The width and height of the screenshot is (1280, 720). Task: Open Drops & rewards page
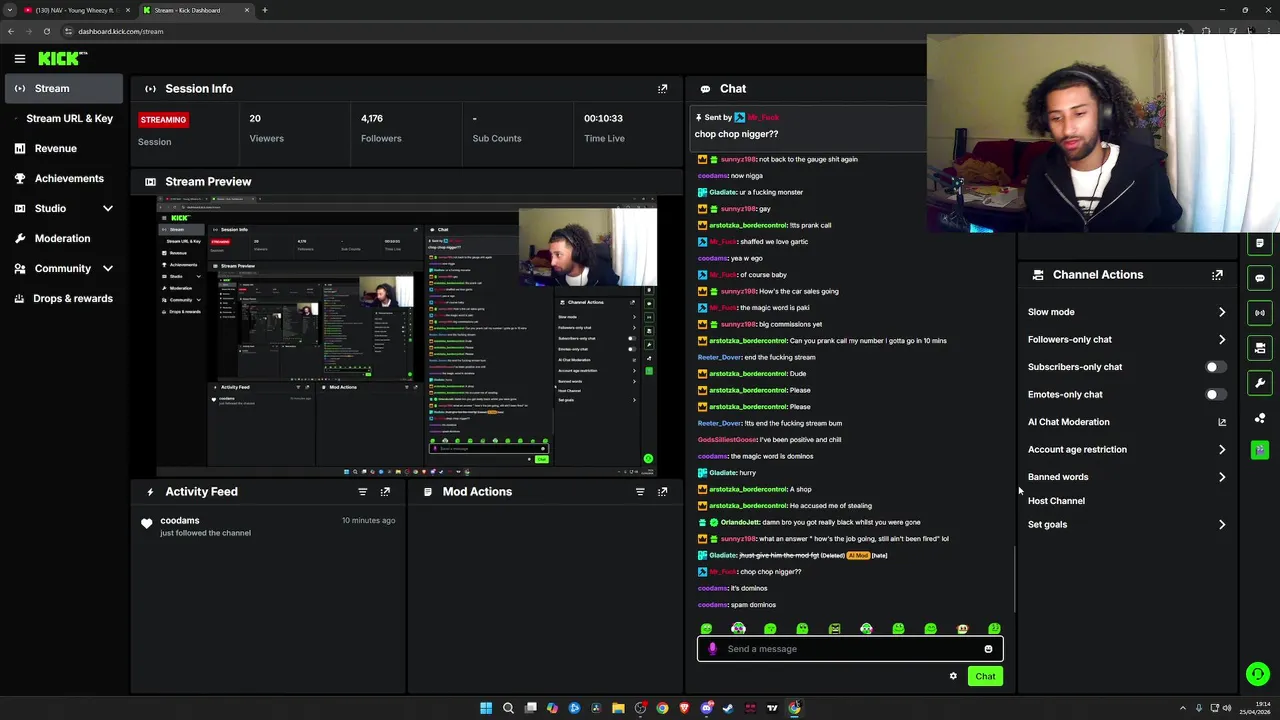tap(64, 299)
